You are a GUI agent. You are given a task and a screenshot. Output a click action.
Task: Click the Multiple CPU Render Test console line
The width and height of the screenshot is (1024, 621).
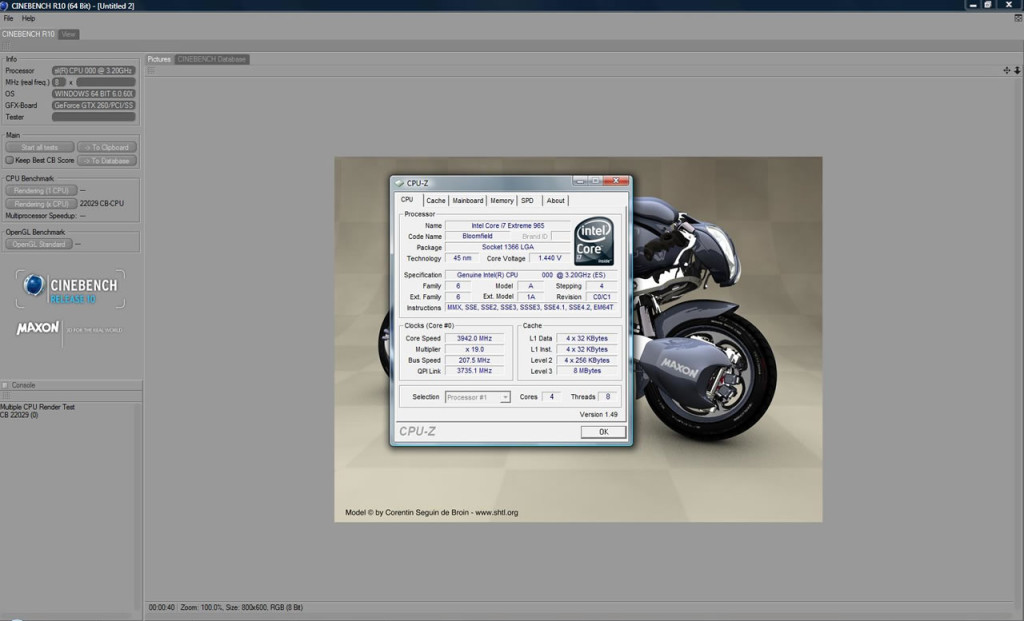(38, 407)
